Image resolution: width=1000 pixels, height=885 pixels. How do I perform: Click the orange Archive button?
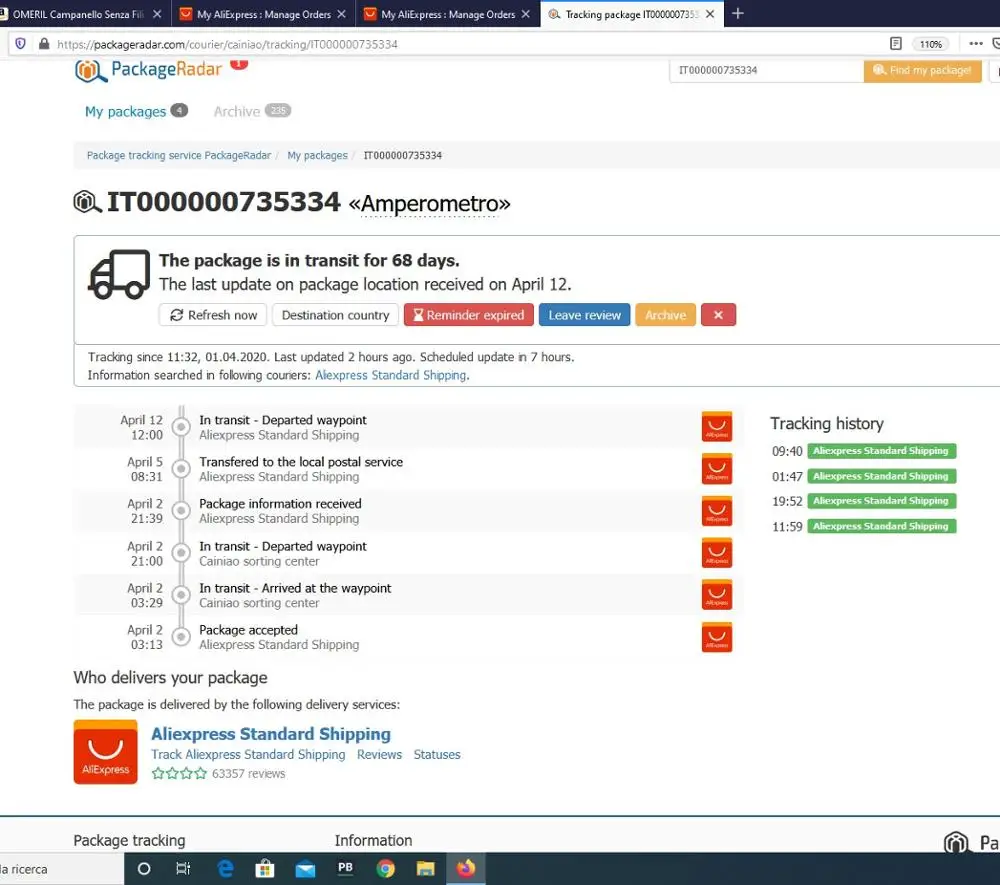coord(665,315)
